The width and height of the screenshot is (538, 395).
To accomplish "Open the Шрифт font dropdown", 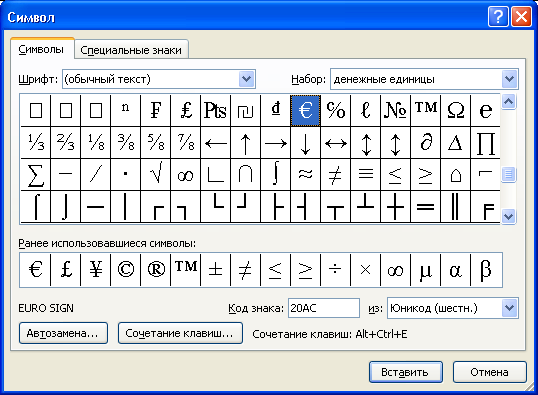I will [247, 79].
